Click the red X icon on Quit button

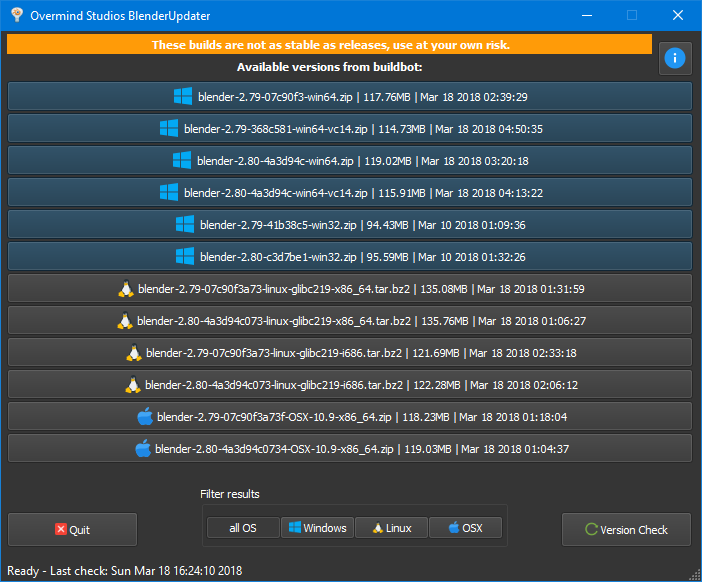click(x=61, y=529)
